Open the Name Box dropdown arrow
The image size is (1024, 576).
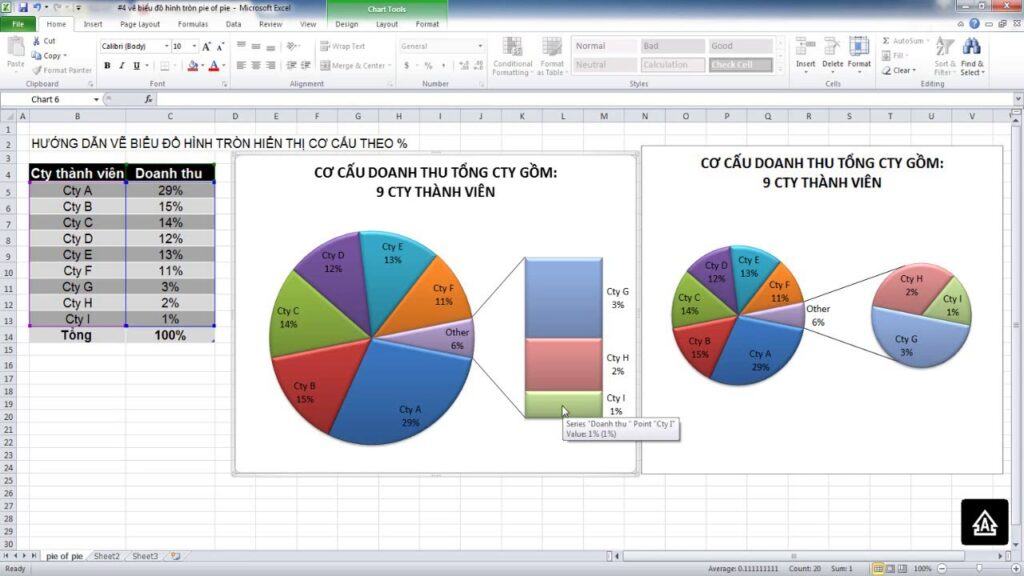pyautogui.click(x=96, y=99)
